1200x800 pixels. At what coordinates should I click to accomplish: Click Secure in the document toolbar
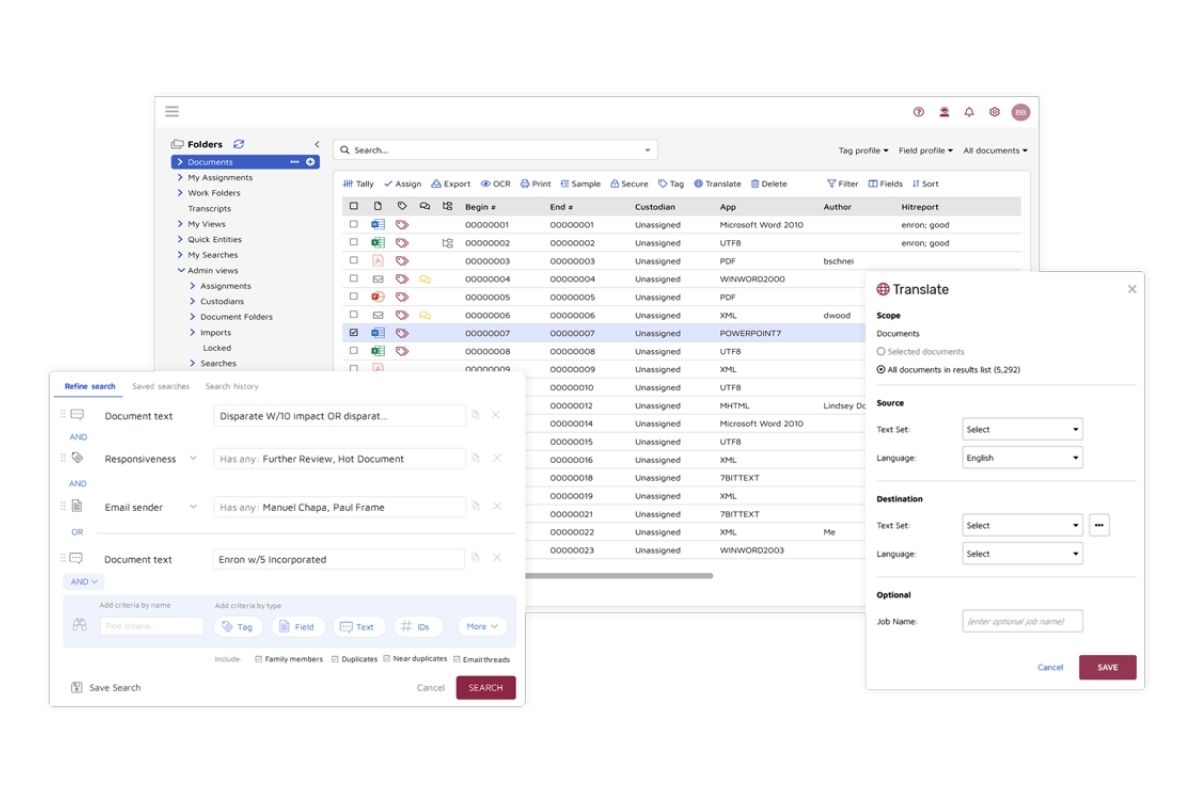(629, 184)
